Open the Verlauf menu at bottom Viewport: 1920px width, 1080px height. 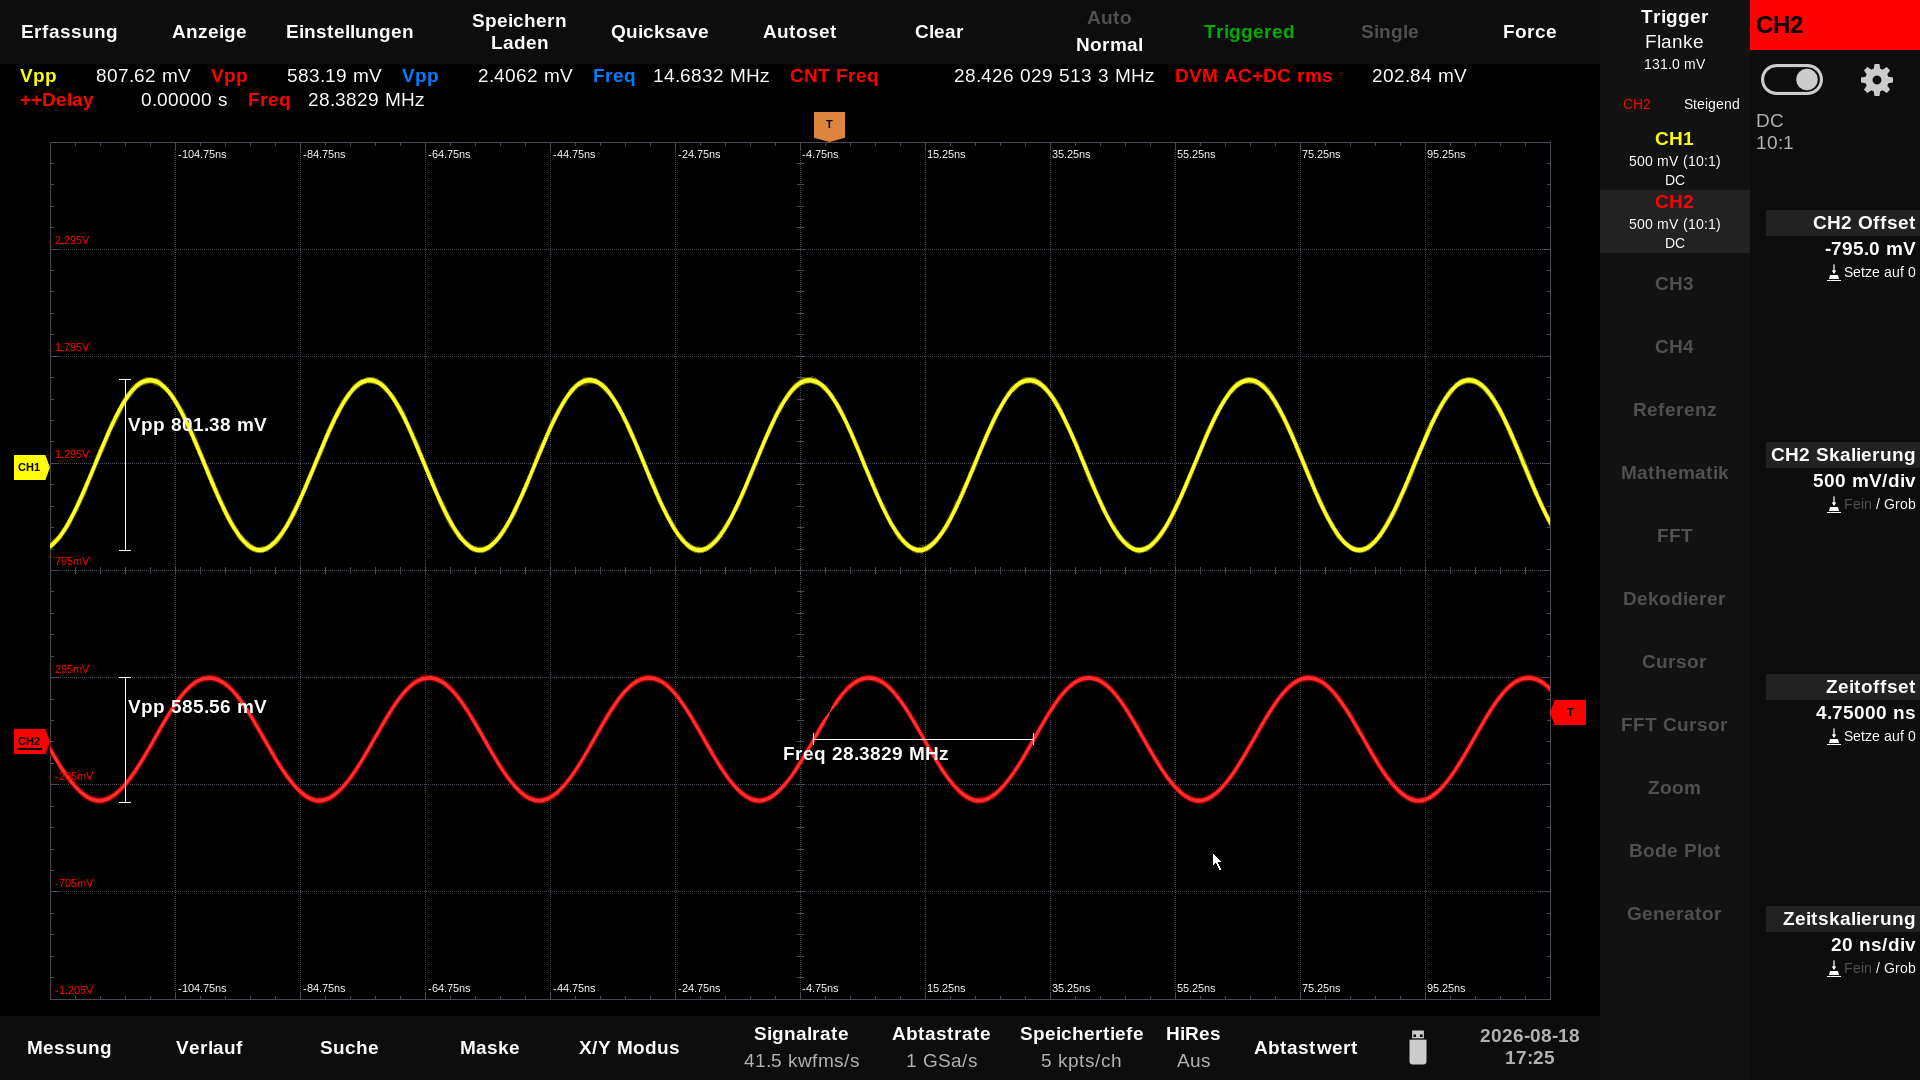coord(209,1048)
